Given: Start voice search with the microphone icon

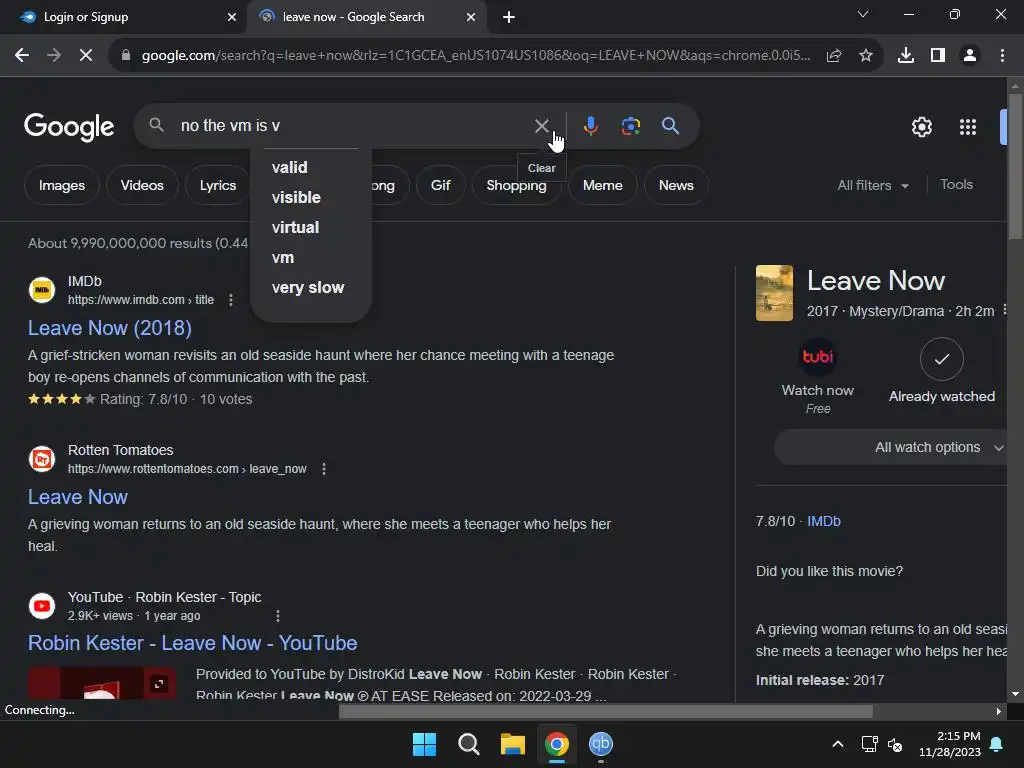Looking at the screenshot, I should (590, 125).
